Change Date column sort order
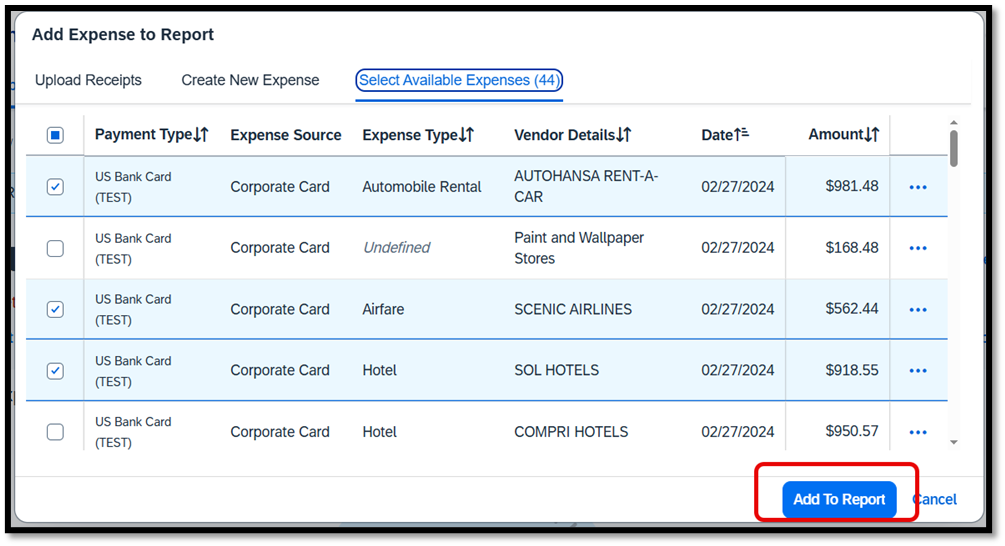 (x=743, y=135)
